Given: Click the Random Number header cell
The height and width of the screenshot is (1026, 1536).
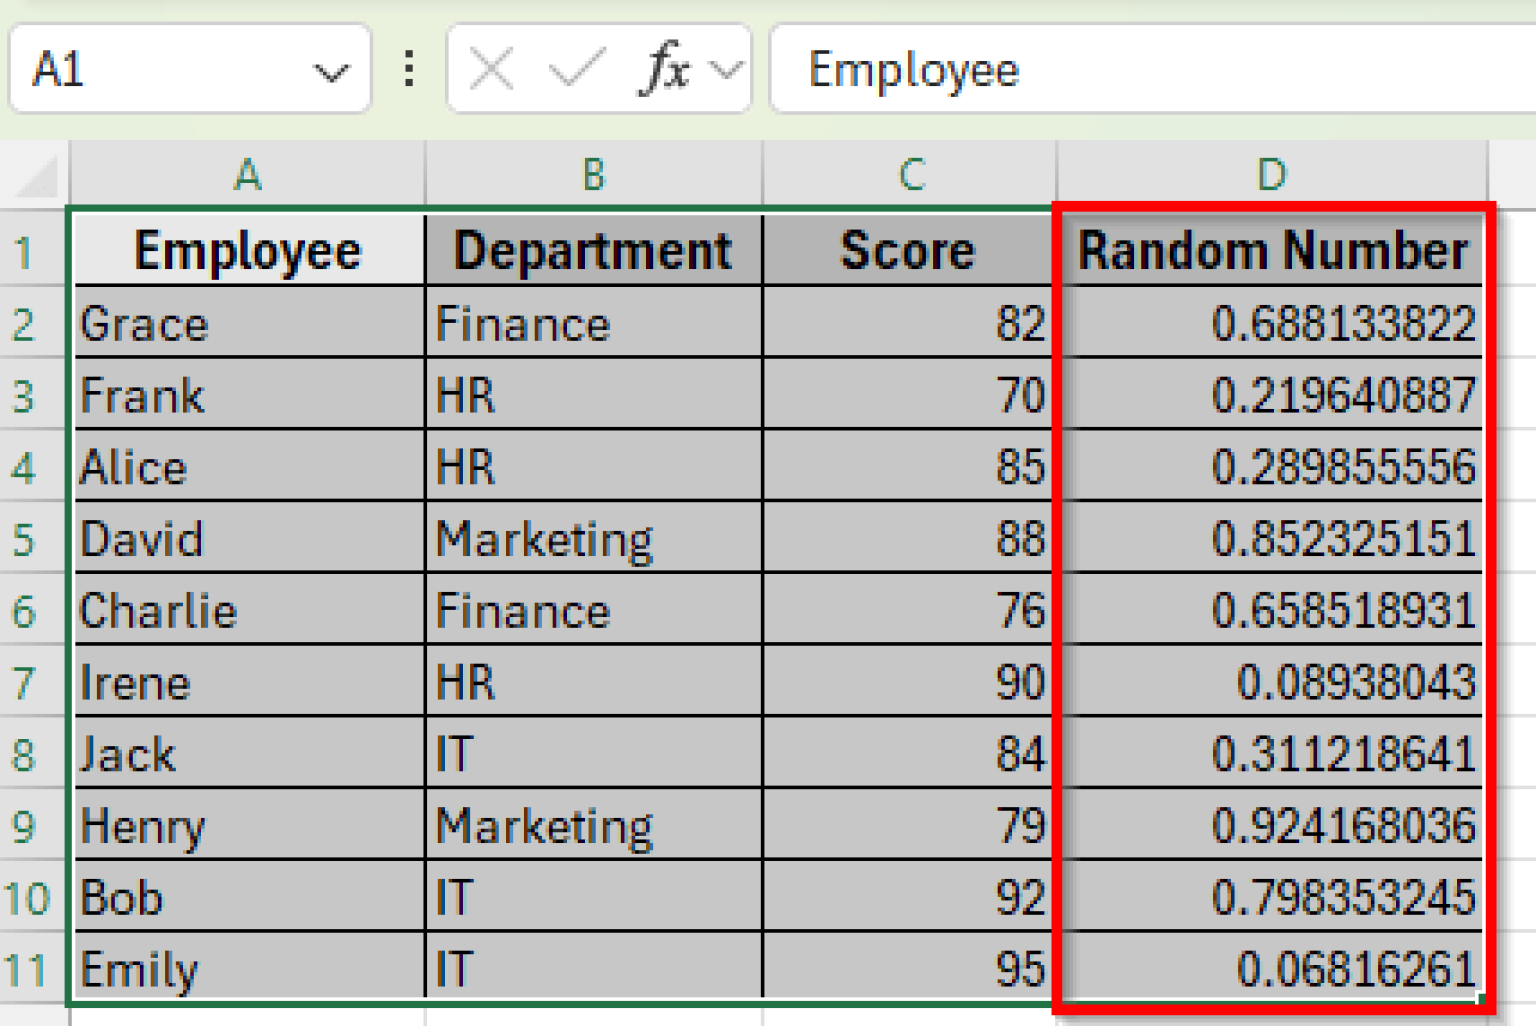Looking at the screenshot, I should coord(1271,251).
